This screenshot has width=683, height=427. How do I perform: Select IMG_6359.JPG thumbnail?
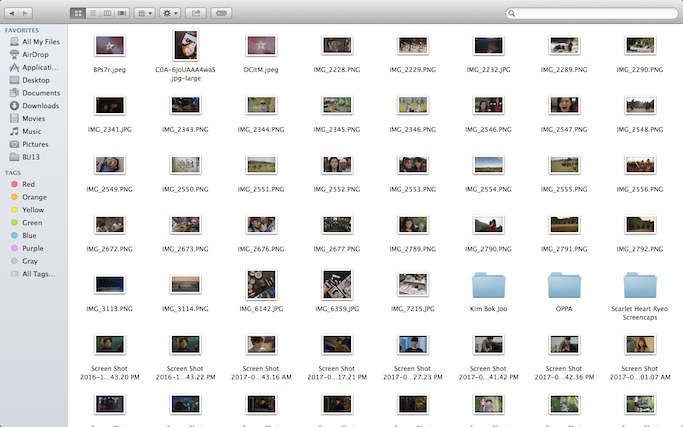pos(337,285)
